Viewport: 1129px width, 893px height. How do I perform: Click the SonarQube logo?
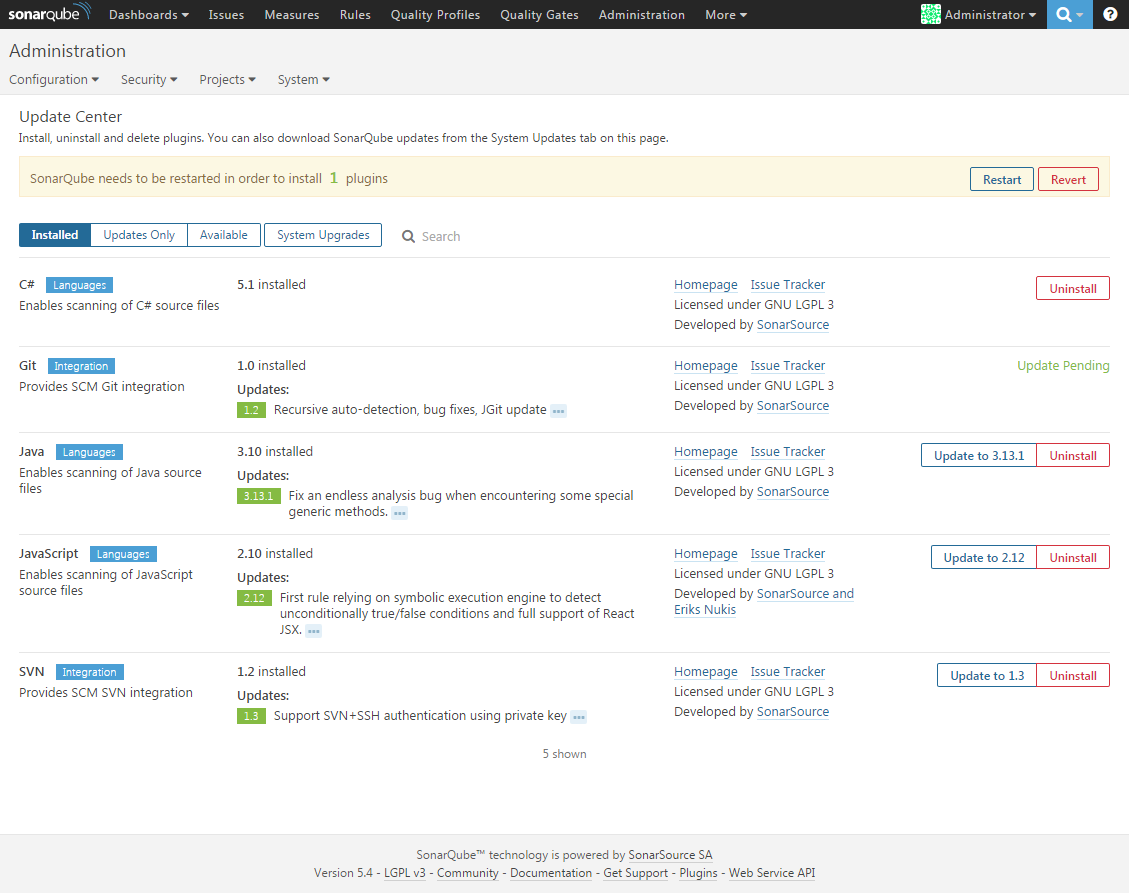point(49,14)
